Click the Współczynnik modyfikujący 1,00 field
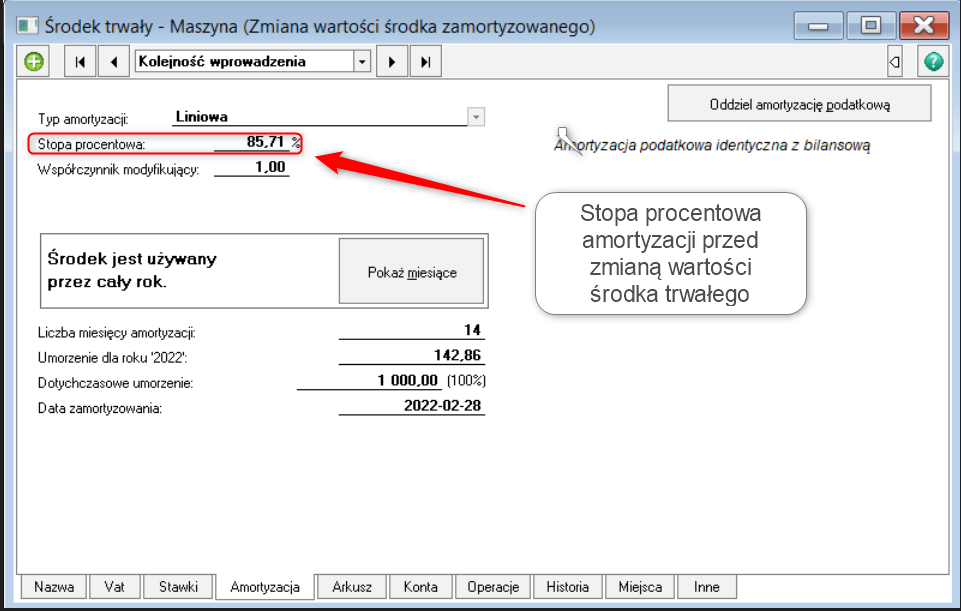Viewport: 961px width, 611px height. [251, 167]
